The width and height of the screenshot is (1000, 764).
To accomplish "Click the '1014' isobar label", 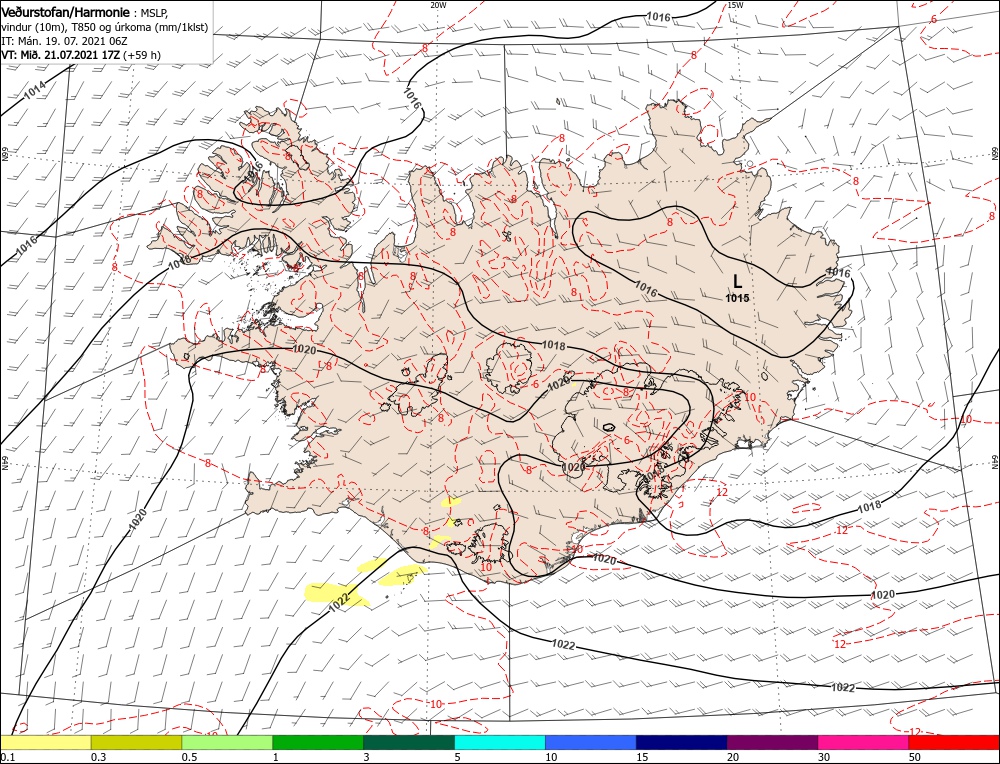I will click(x=35, y=90).
